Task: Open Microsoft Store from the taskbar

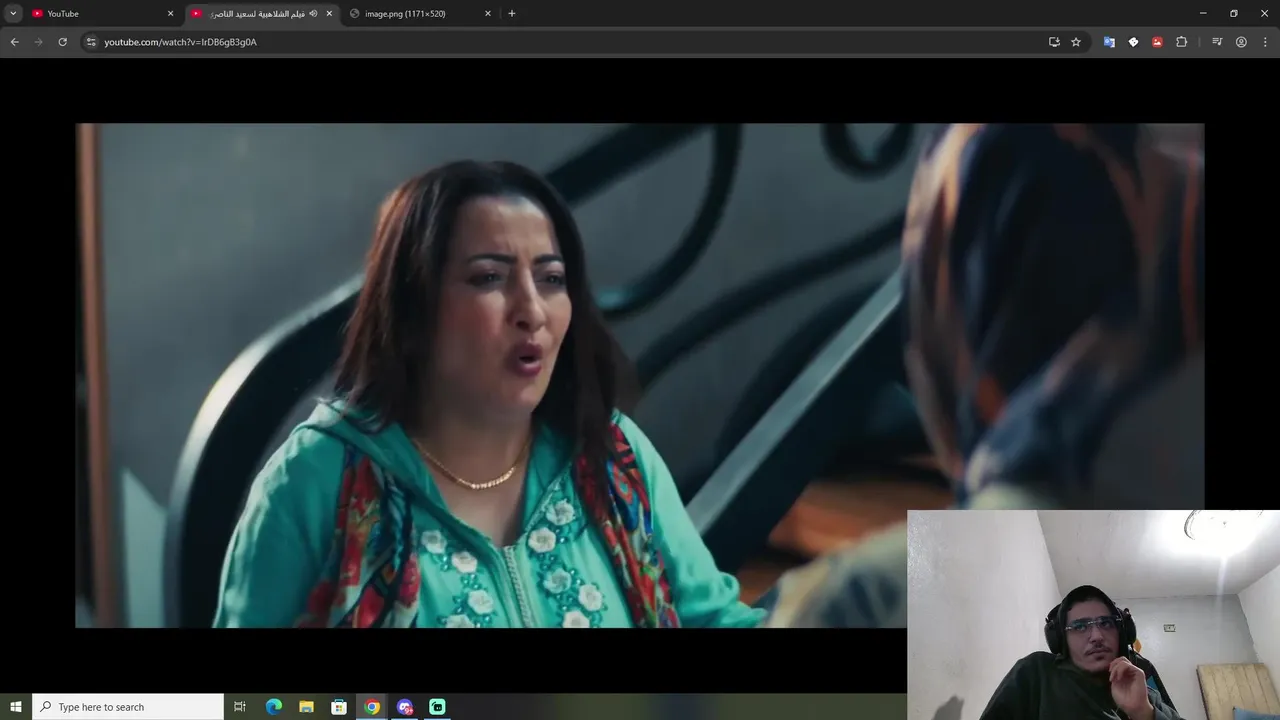Action: click(339, 706)
